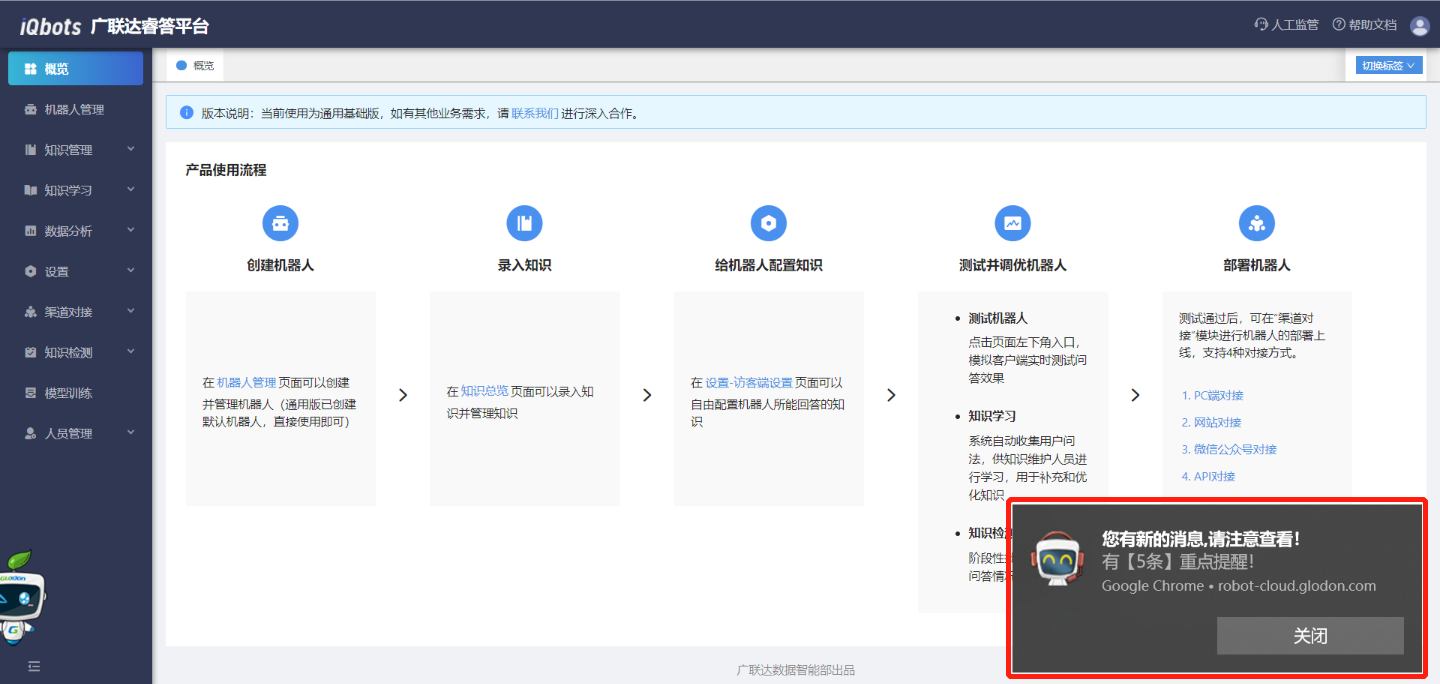Select 模型训练 in the sidebar

(68, 393)
